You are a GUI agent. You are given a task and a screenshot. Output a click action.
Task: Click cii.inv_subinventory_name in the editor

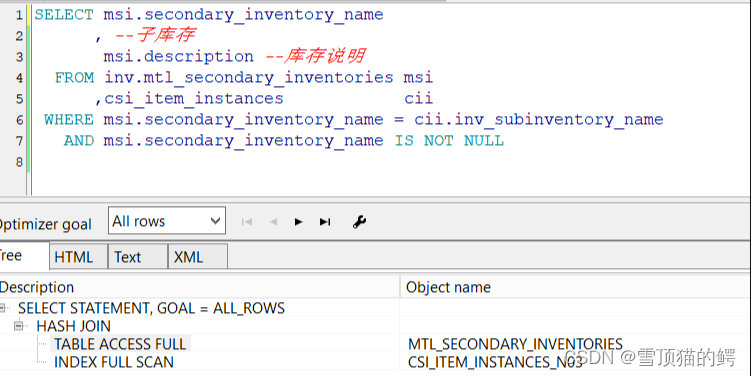[539, 120]
